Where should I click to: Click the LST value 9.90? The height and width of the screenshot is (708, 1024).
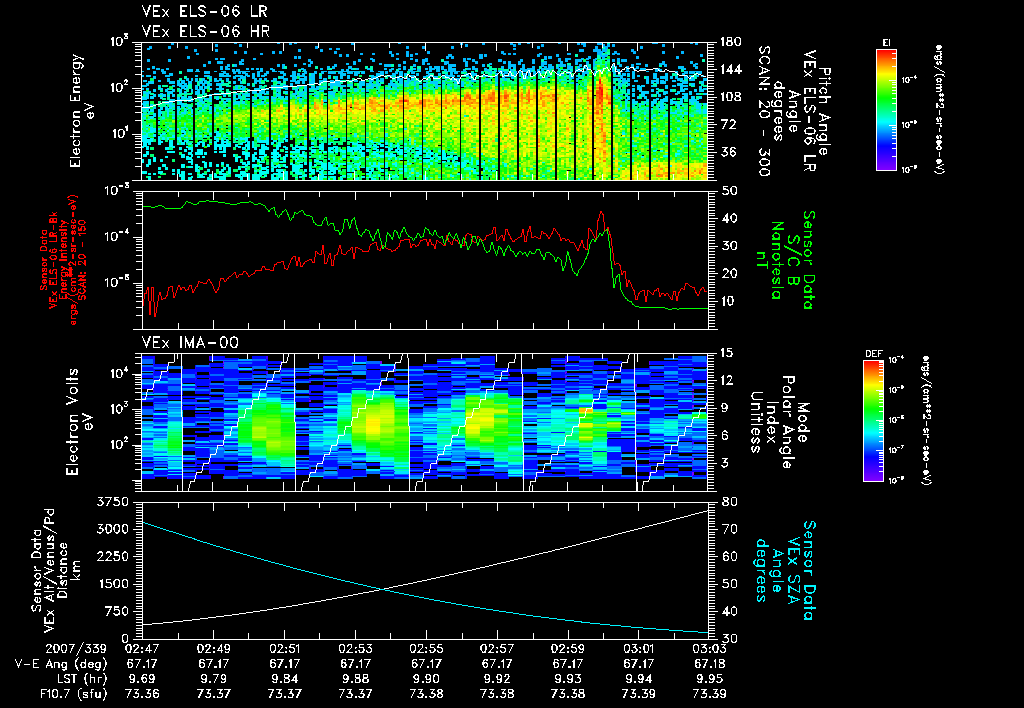426,679
